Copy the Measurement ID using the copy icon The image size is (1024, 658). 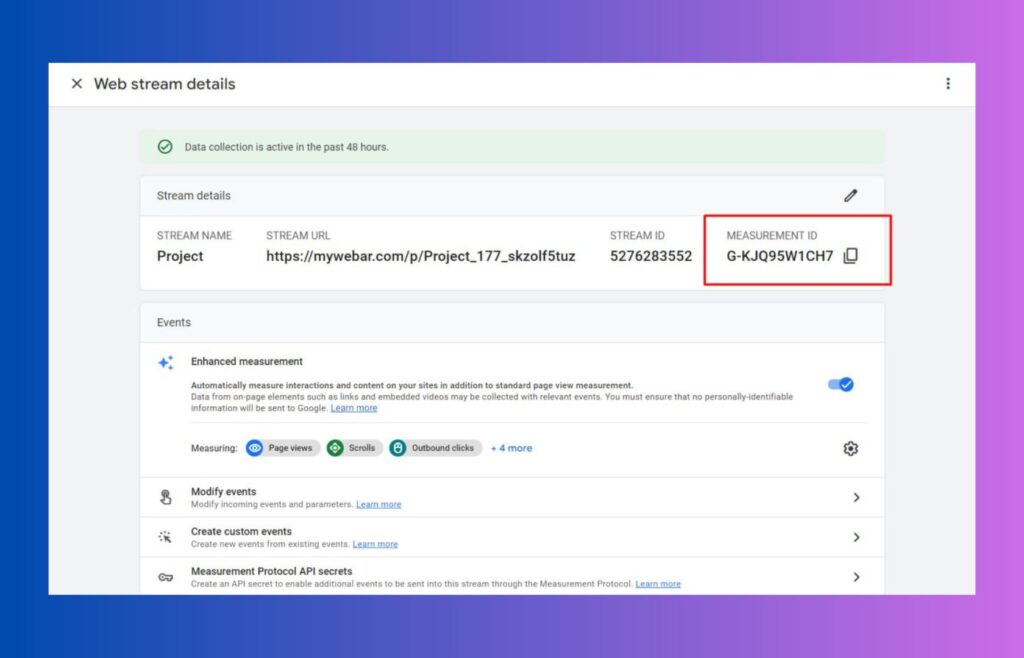coord(851,256)
